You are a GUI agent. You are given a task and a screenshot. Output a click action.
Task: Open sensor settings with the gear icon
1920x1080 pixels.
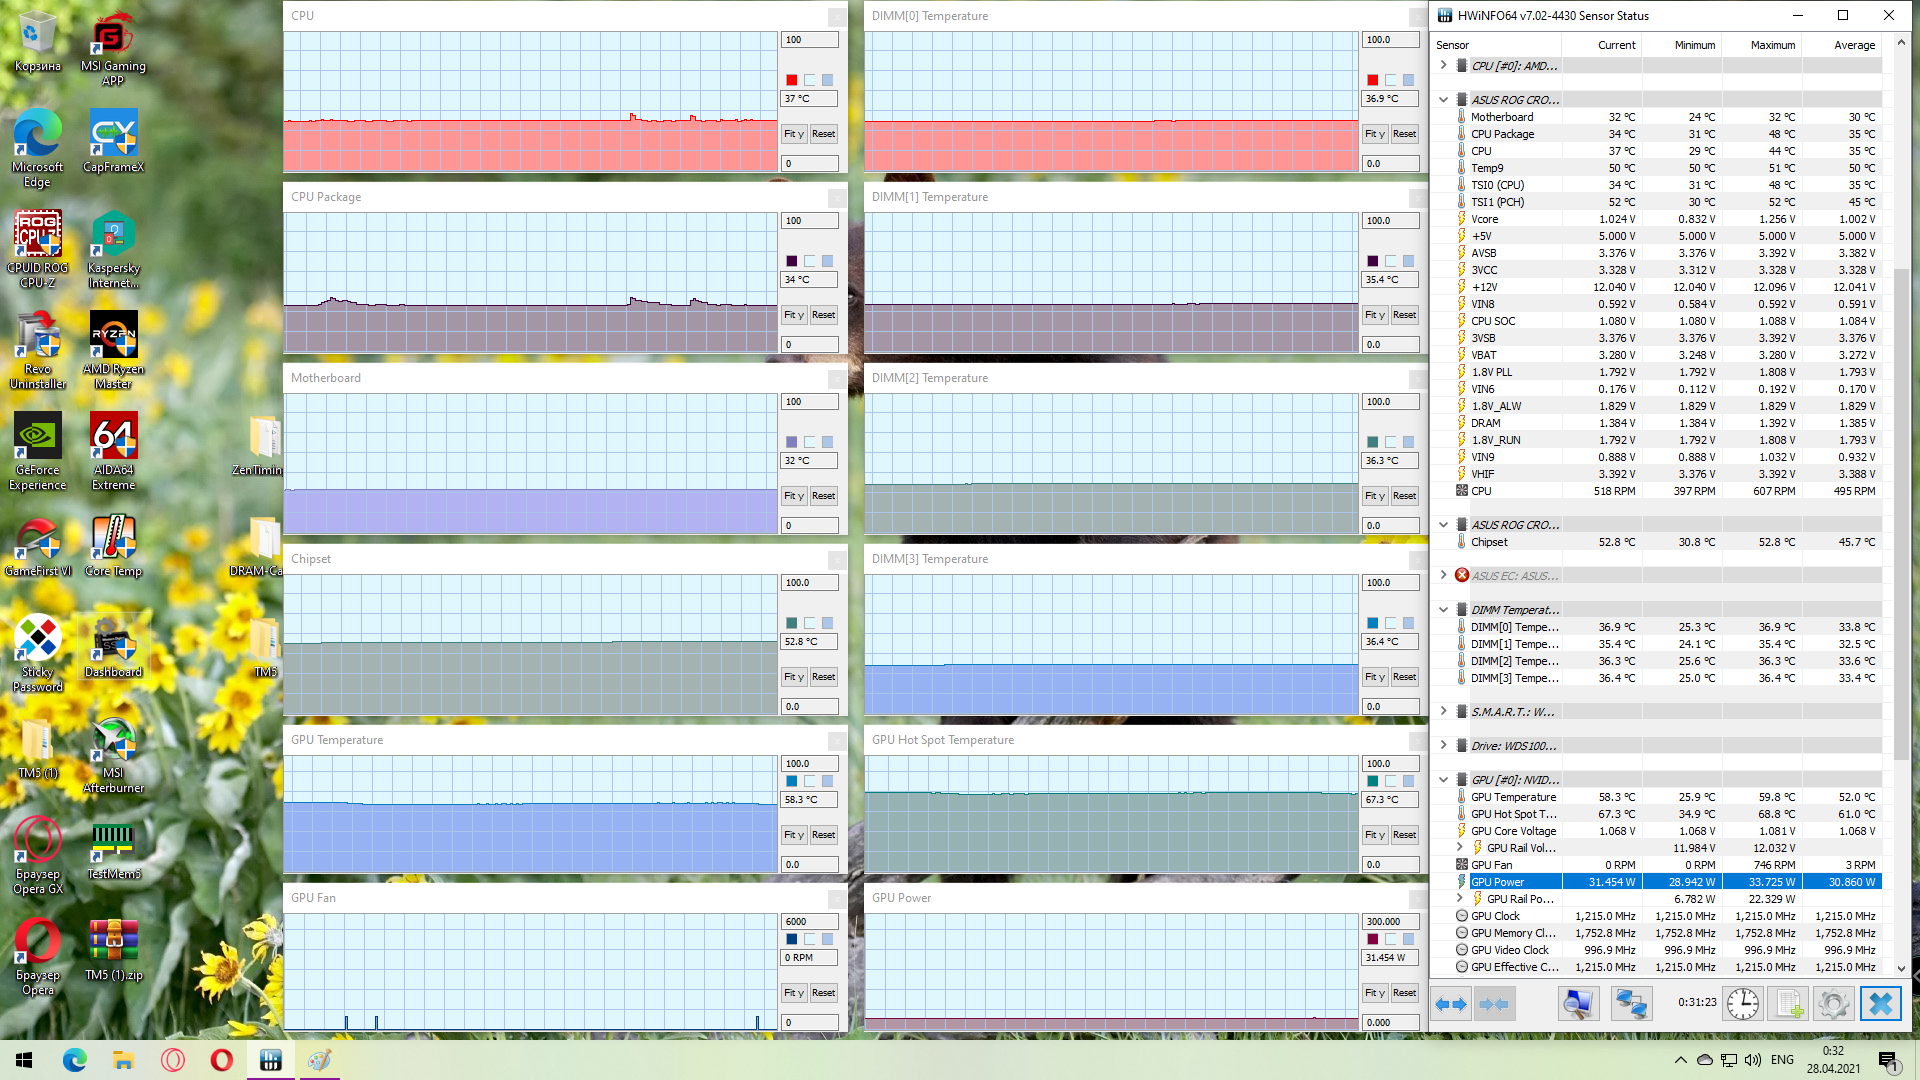(1834, 1003)
